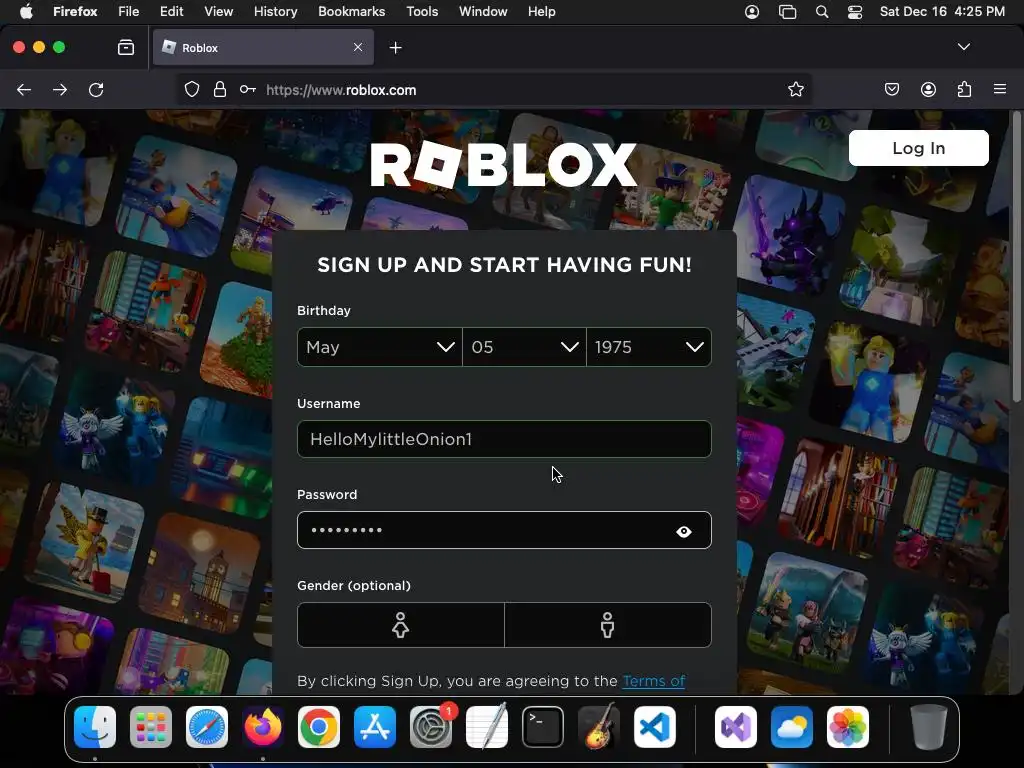Open the Stage Manager menu bar icon

click(788, 12)
